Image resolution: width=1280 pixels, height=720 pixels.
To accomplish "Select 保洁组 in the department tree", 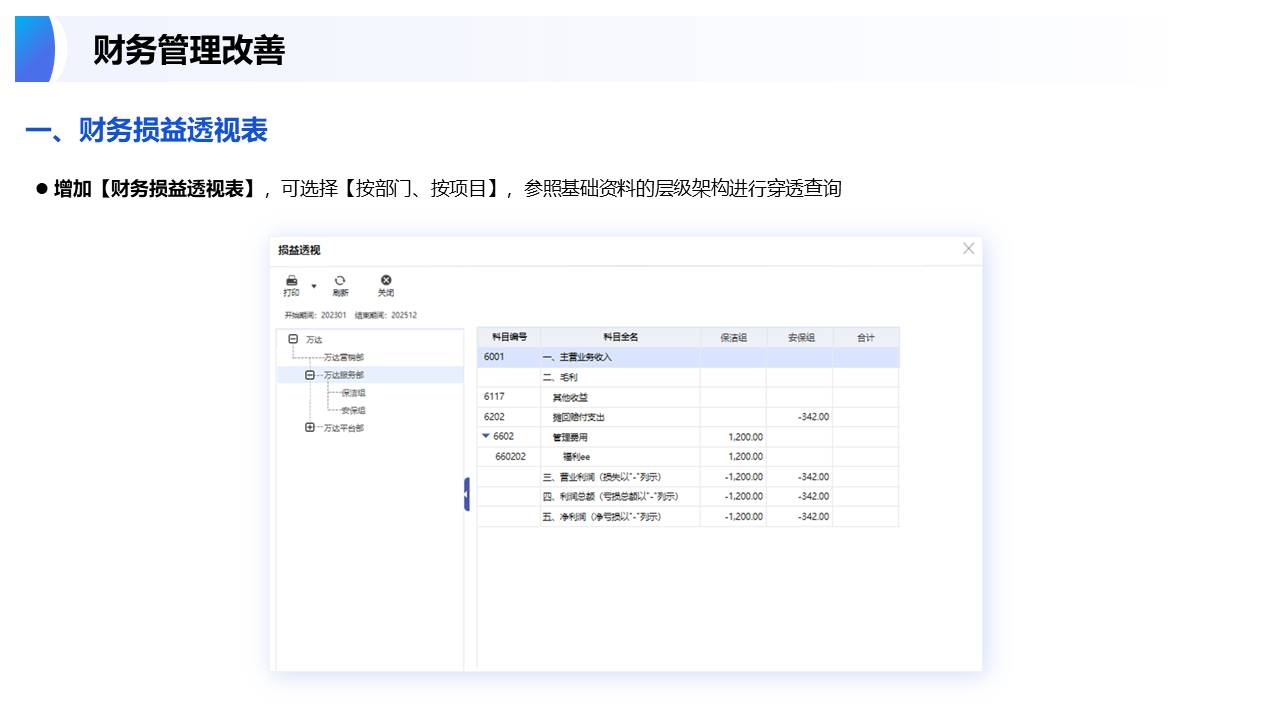I will coord(353,393).
